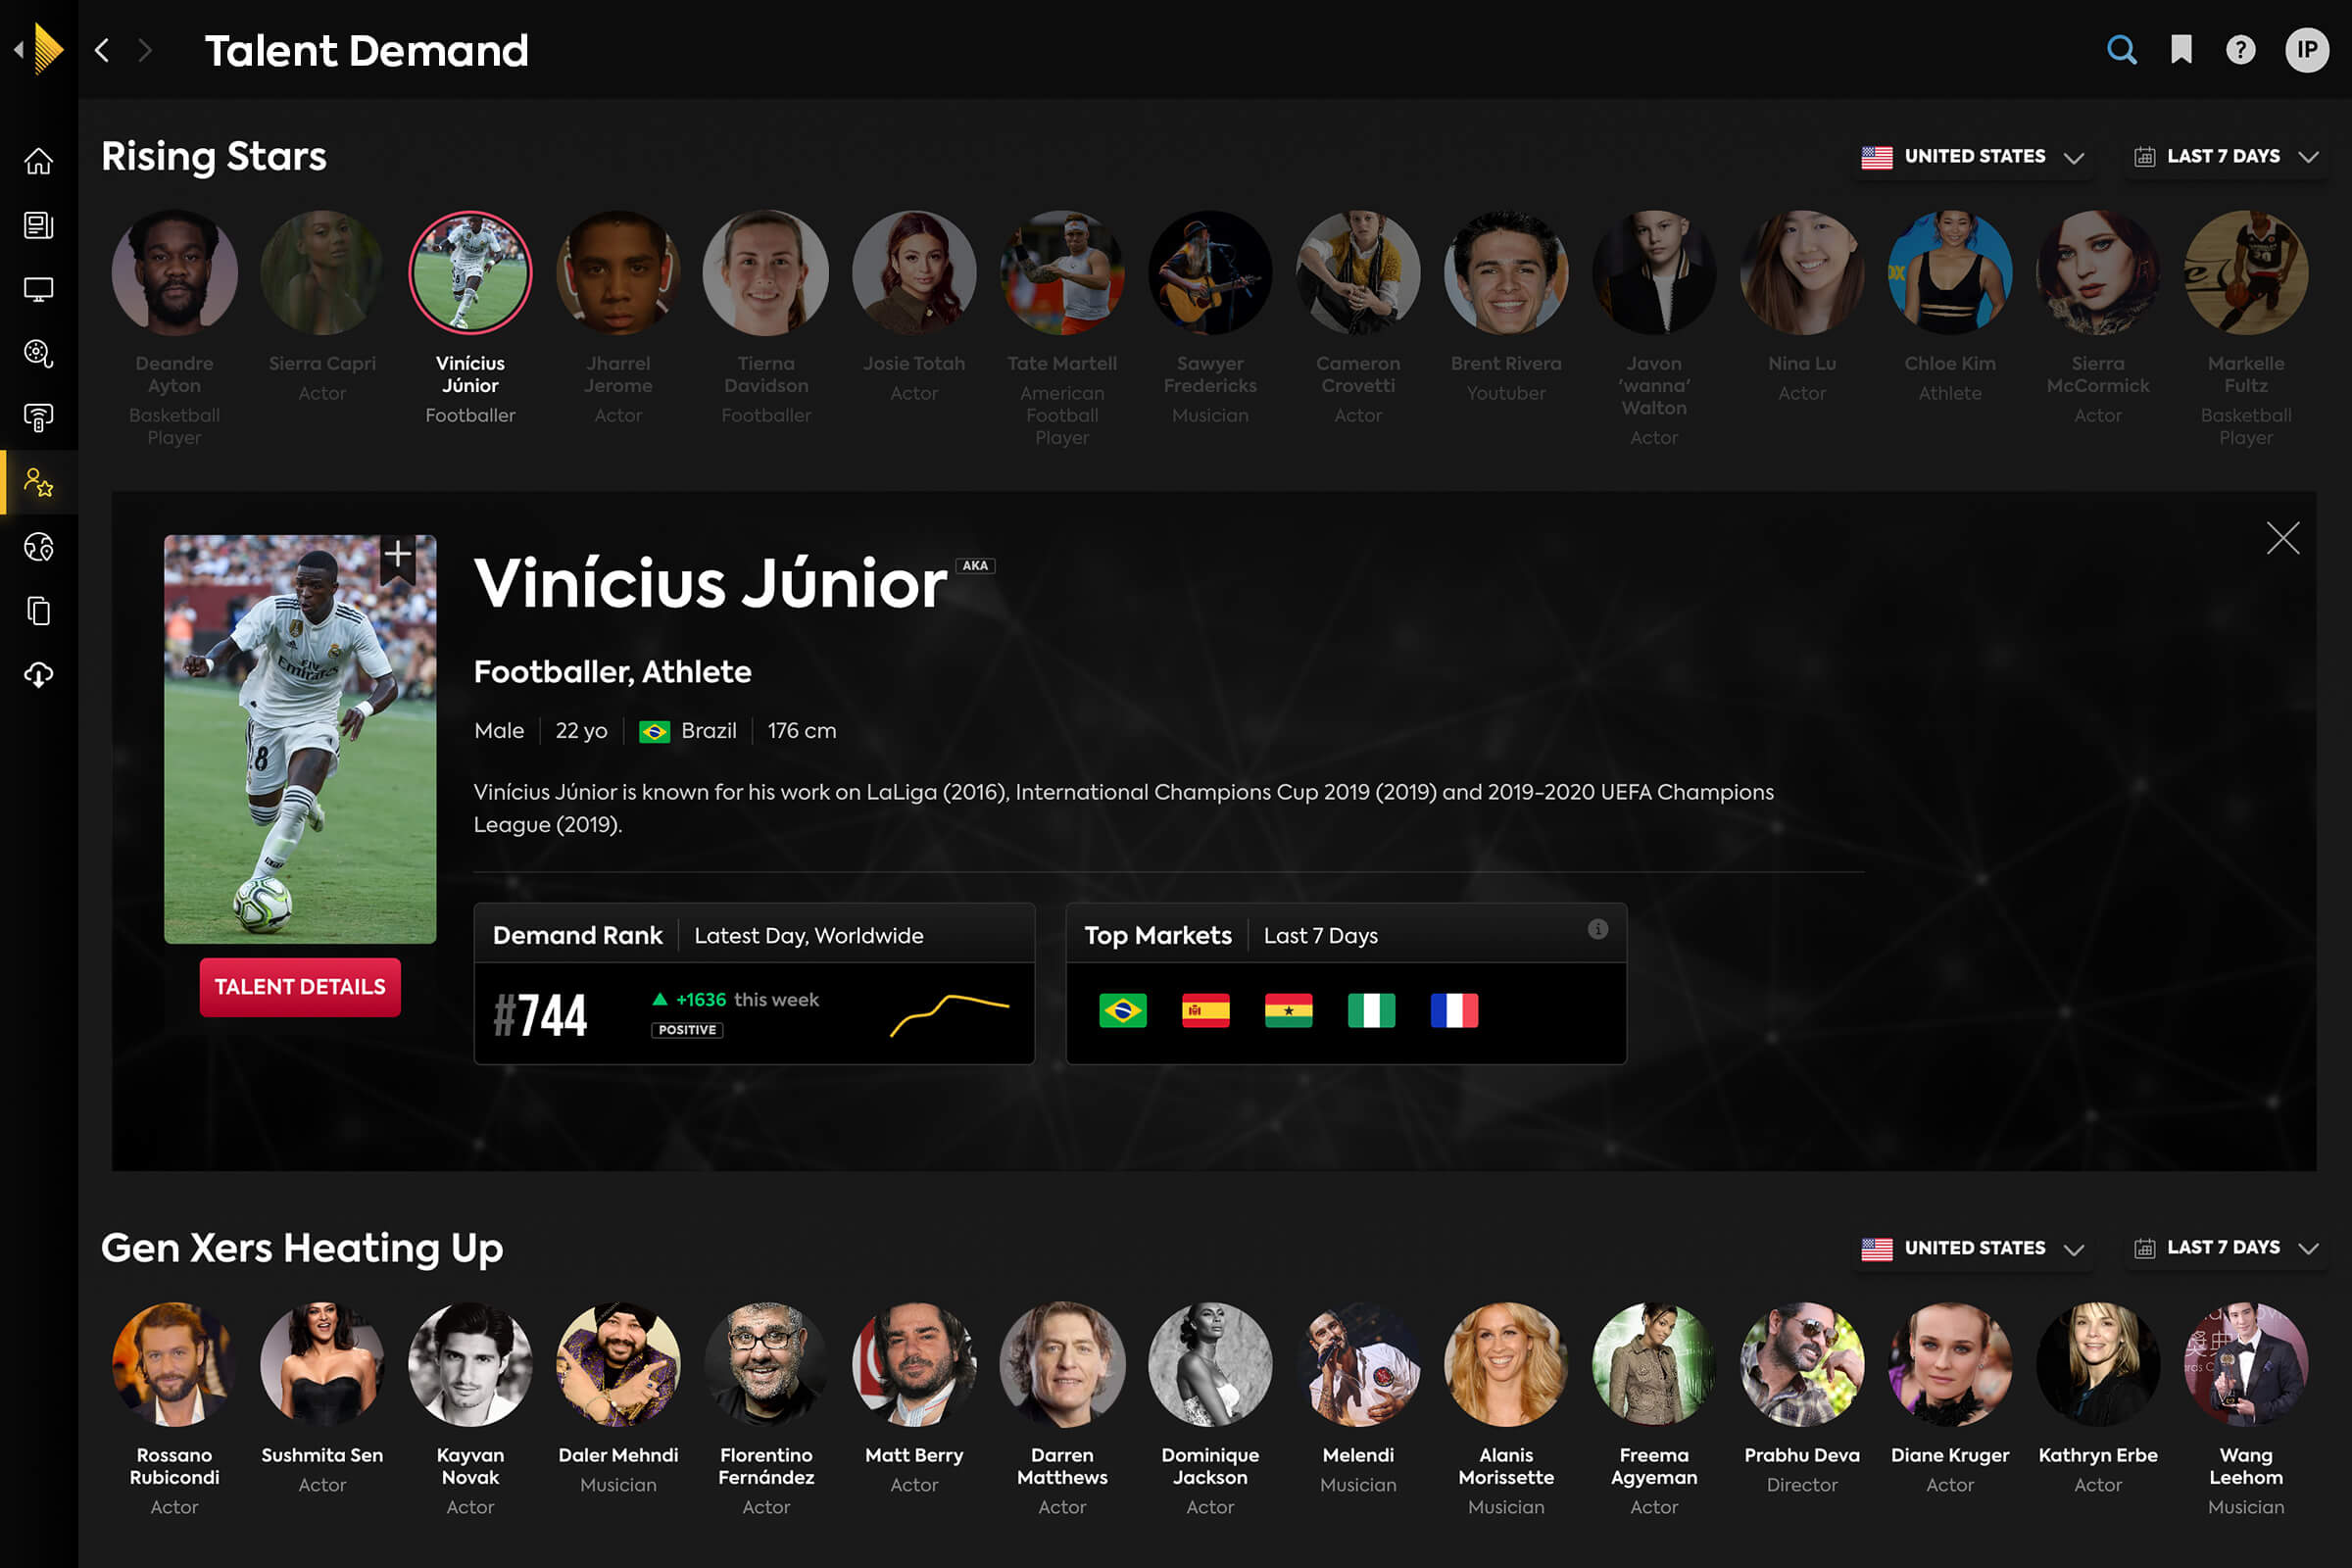The height and width of the screenshot is (1568, 2352).
Task: Open bookmarks icon in top bar
Action: [x=2181, y=50]
